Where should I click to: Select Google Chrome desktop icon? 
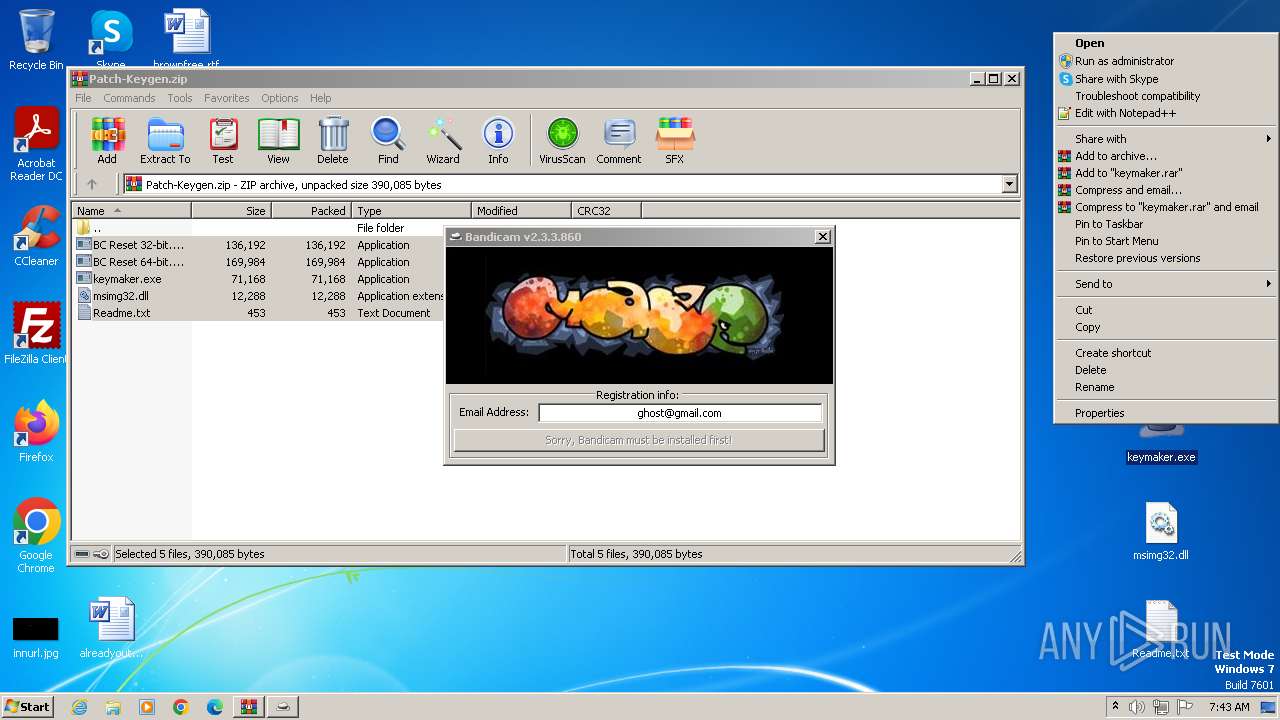pyautogui.click(x=36, y=536)
